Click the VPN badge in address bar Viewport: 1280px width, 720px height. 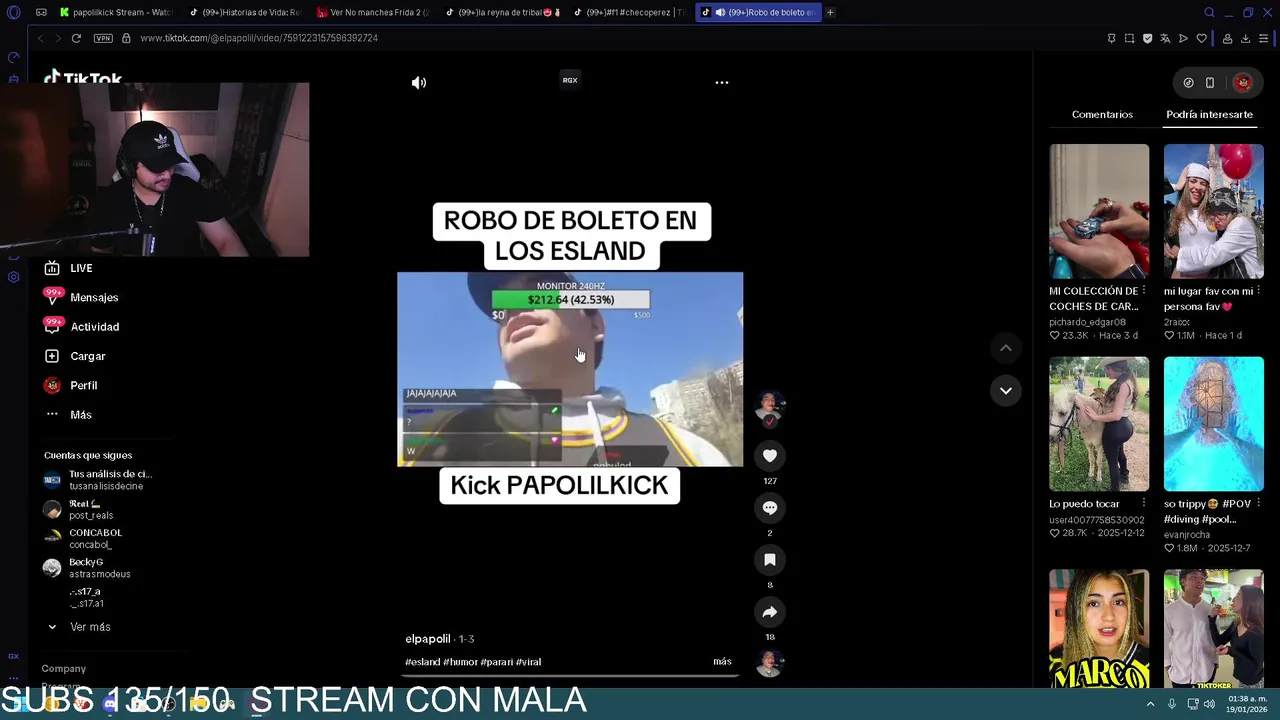(103, 38)
